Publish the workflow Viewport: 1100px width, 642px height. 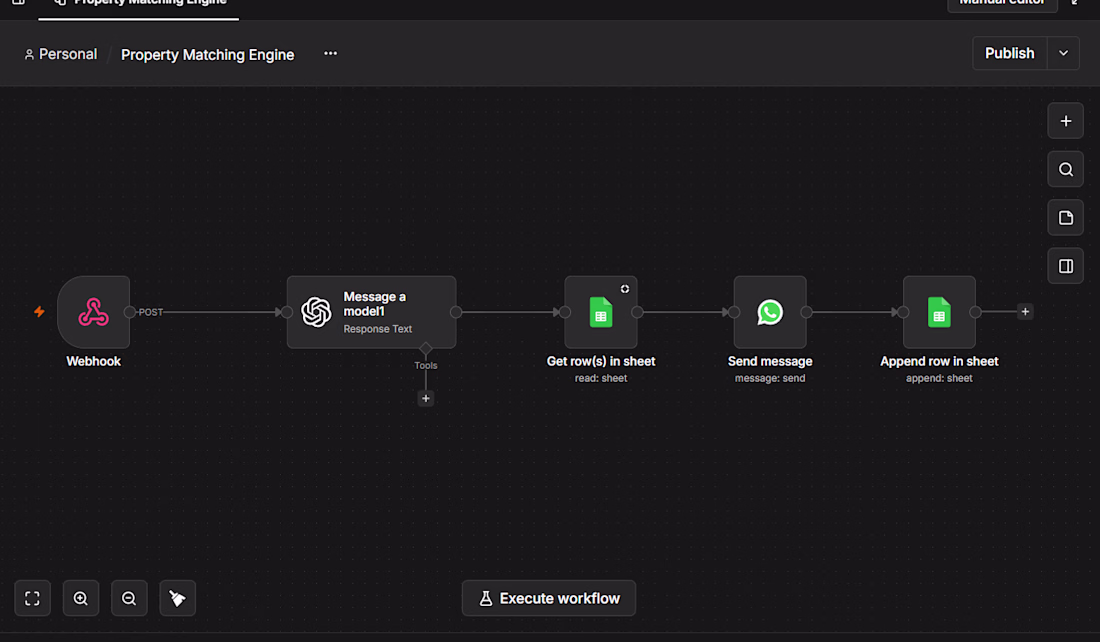click(x=1010, y=53)
